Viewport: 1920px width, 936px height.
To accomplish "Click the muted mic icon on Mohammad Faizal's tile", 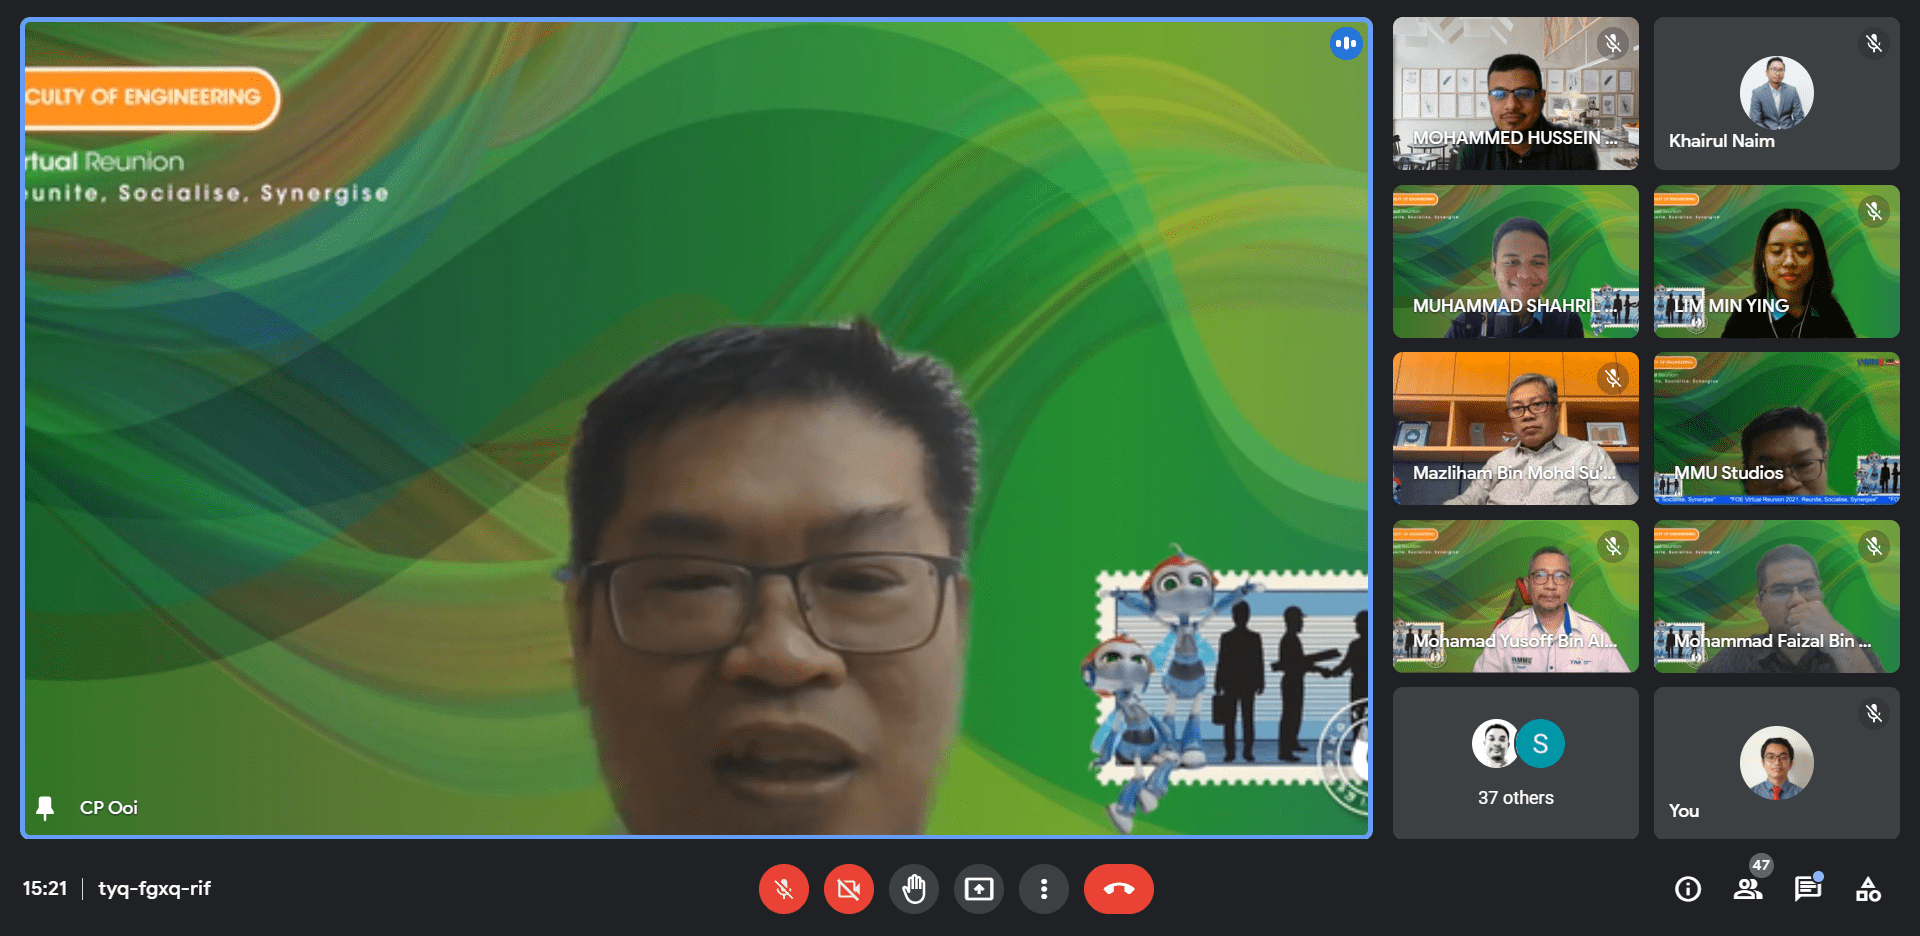I will [x=1874, y=547].
